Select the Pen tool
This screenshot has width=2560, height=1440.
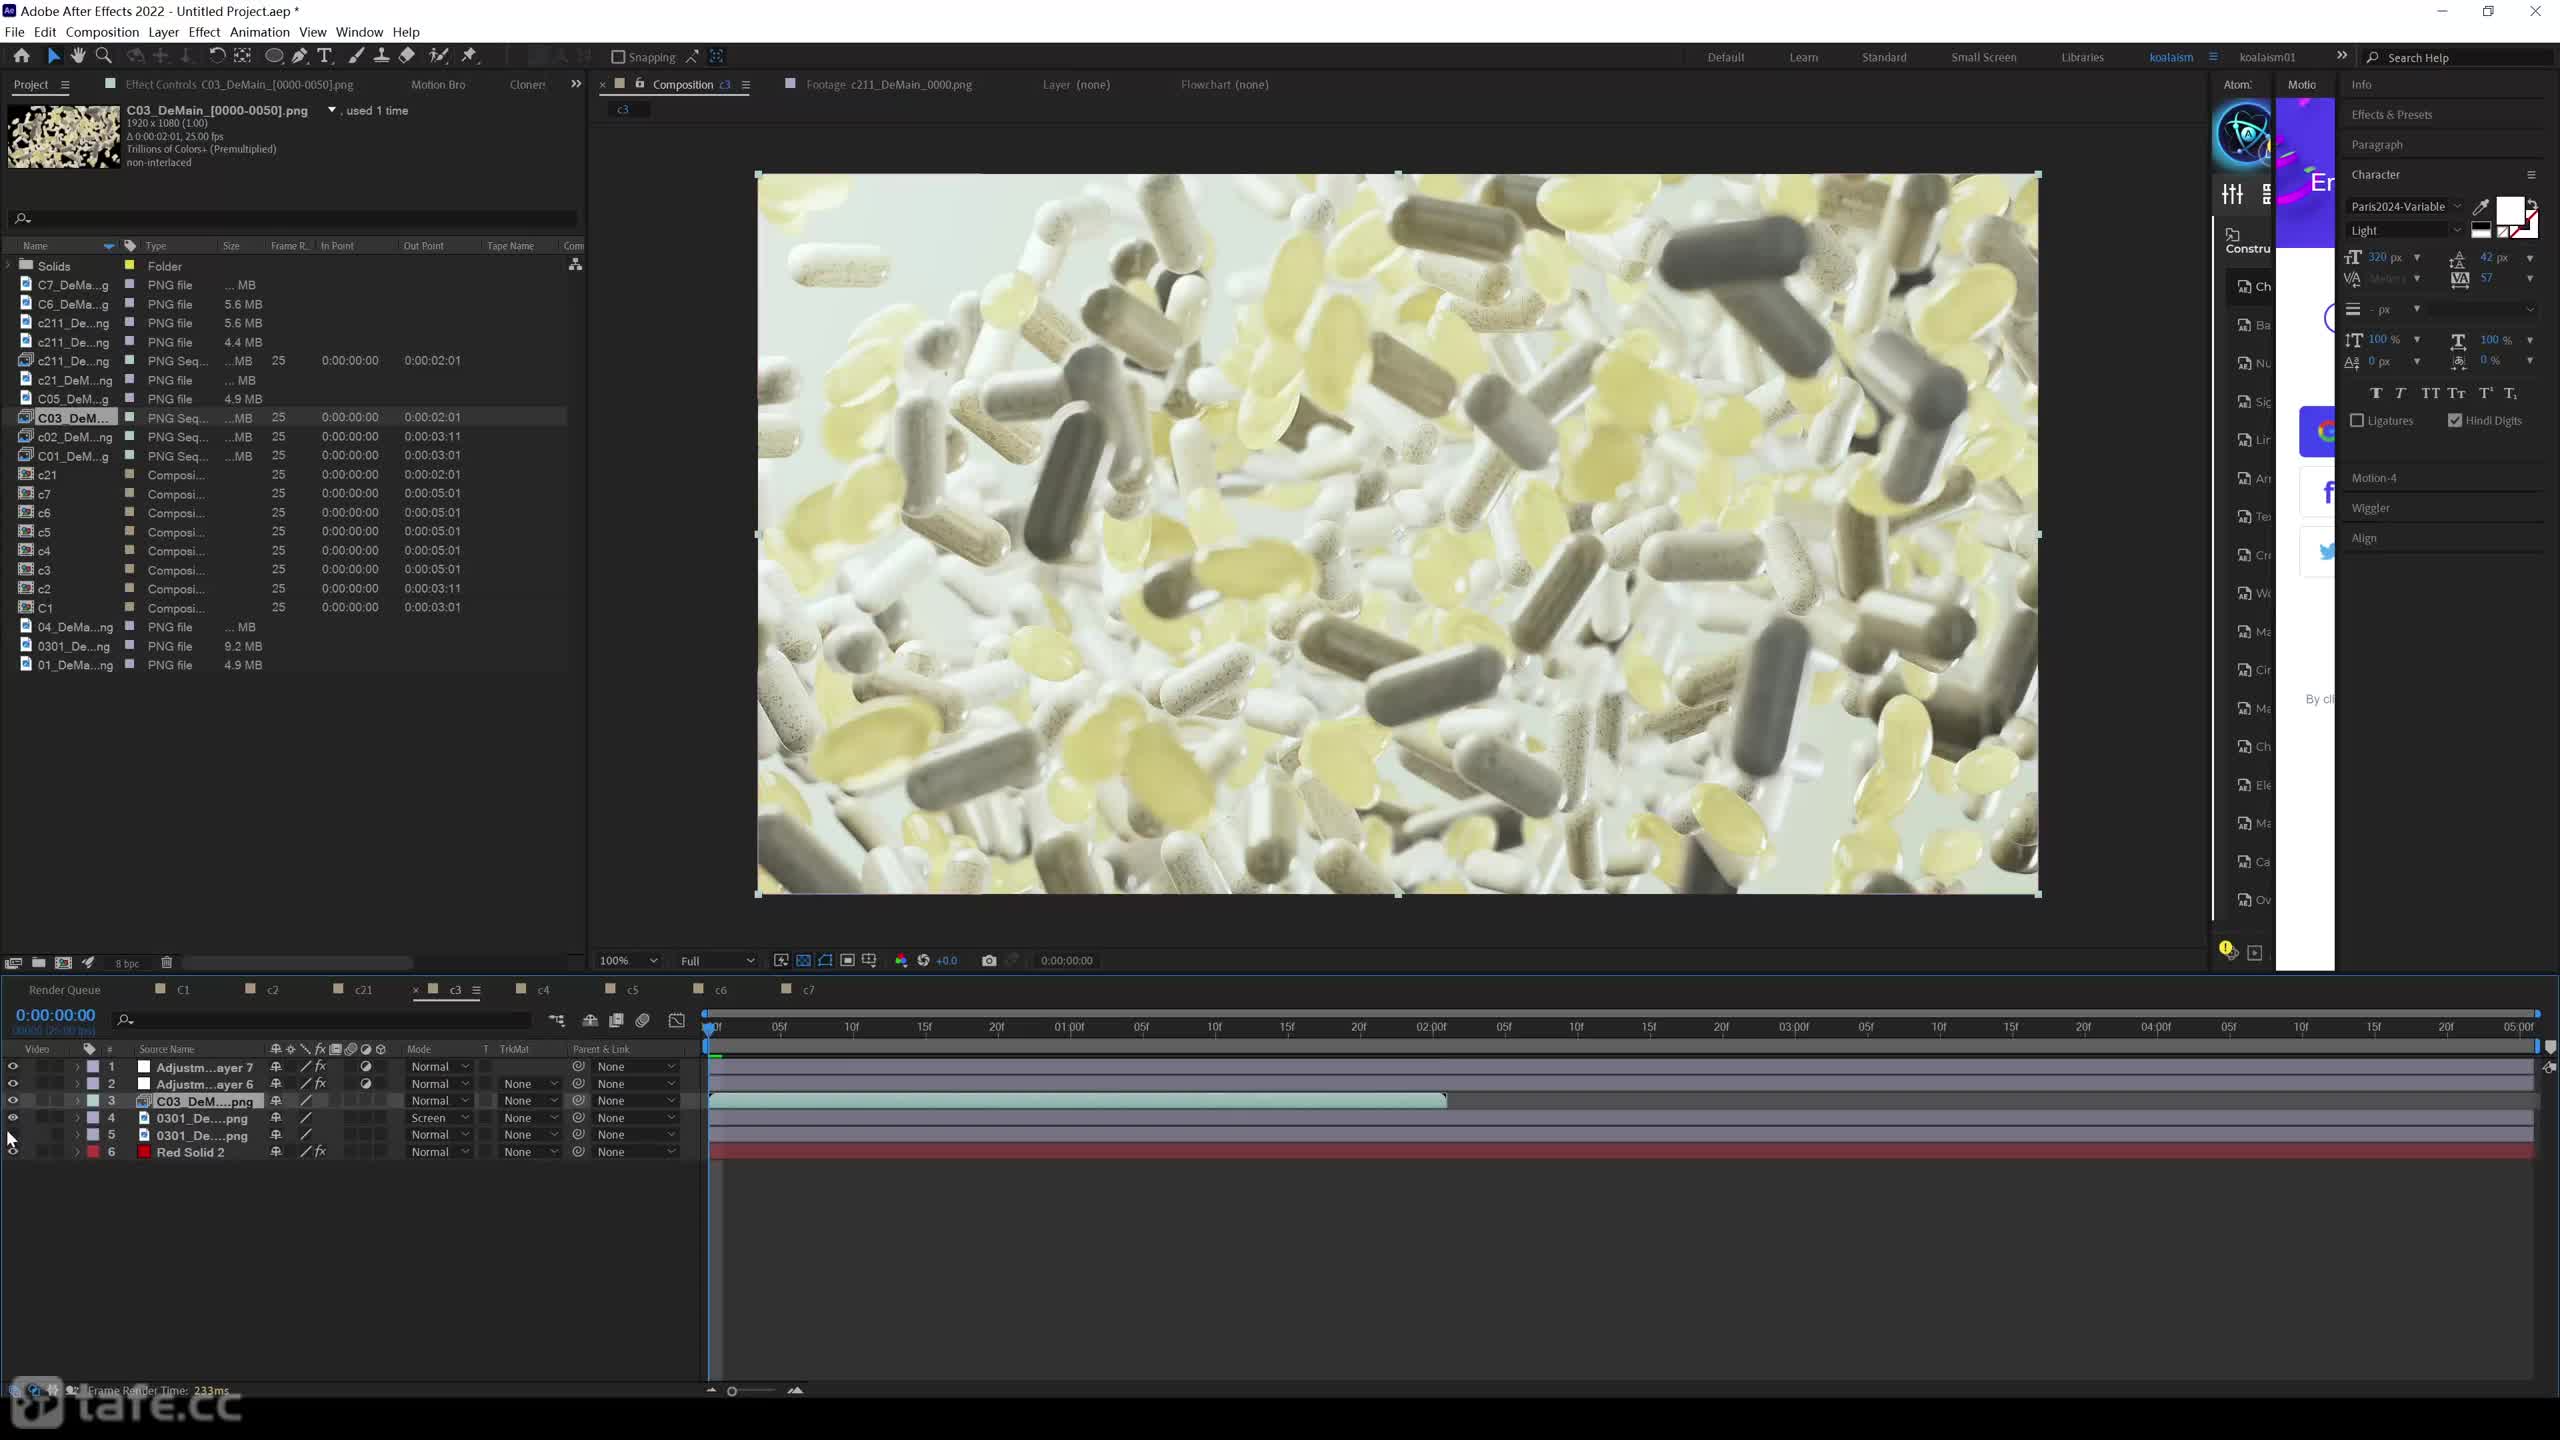click(299, 56)
